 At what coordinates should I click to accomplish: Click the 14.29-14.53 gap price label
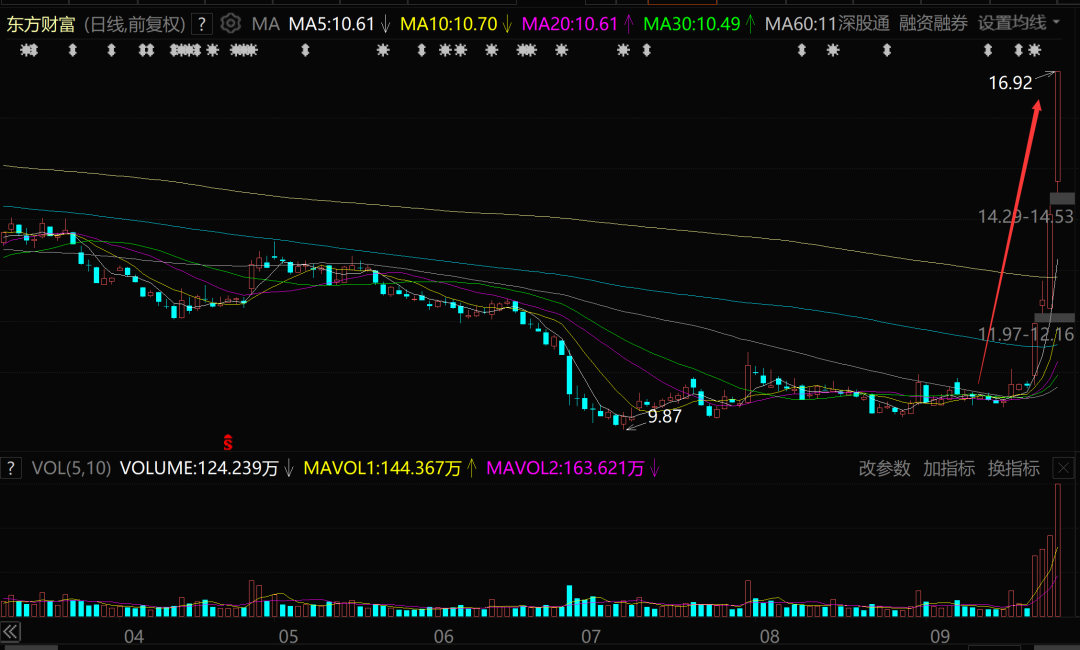[x=1026, y=217]
